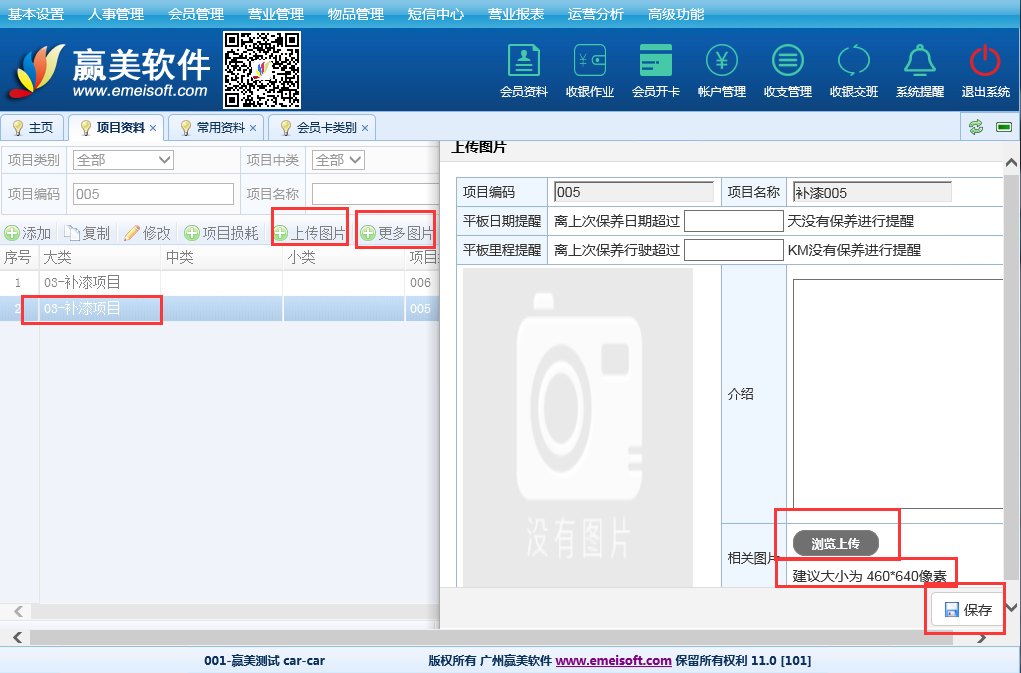Click the 保存 save button
This screenshot has width=1021, height=673.
pyautogui.click(x=967, y=610)
